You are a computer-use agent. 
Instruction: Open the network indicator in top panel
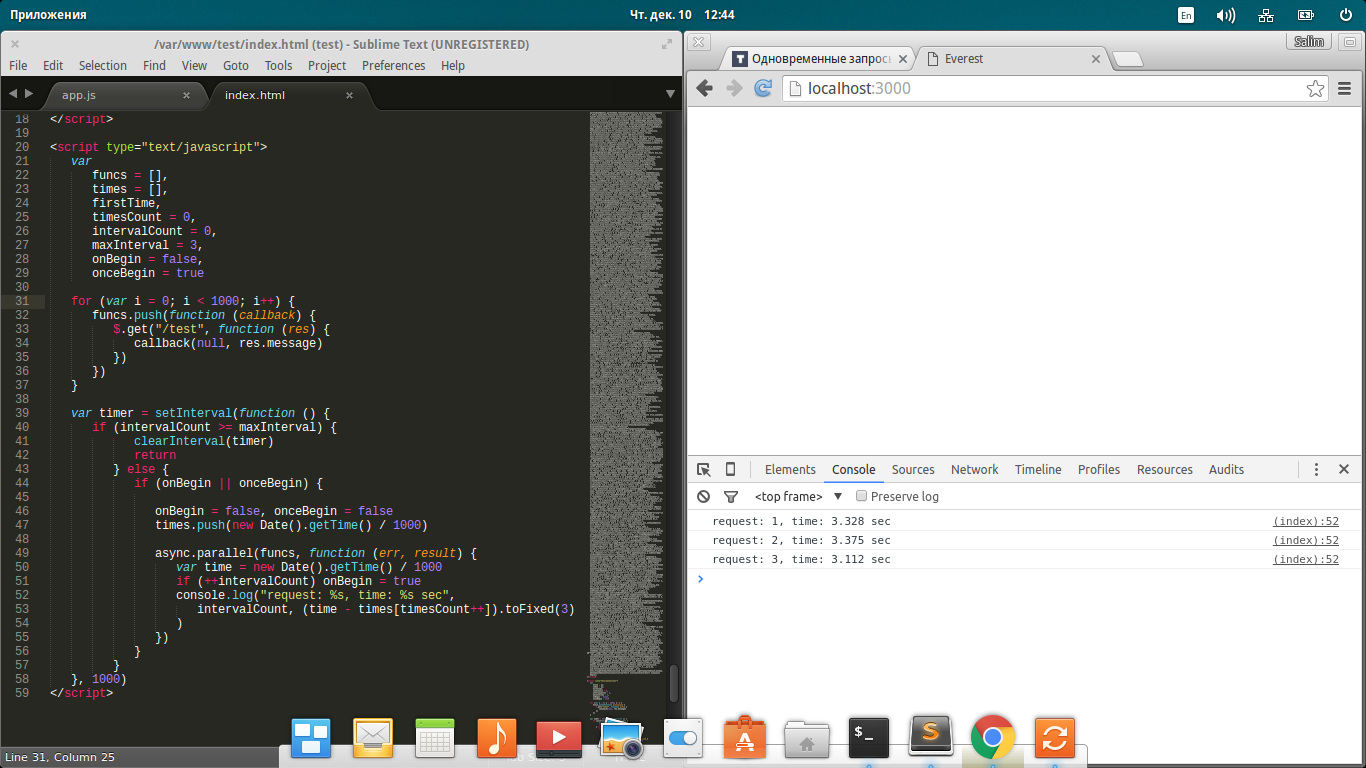pos(1266,15)
